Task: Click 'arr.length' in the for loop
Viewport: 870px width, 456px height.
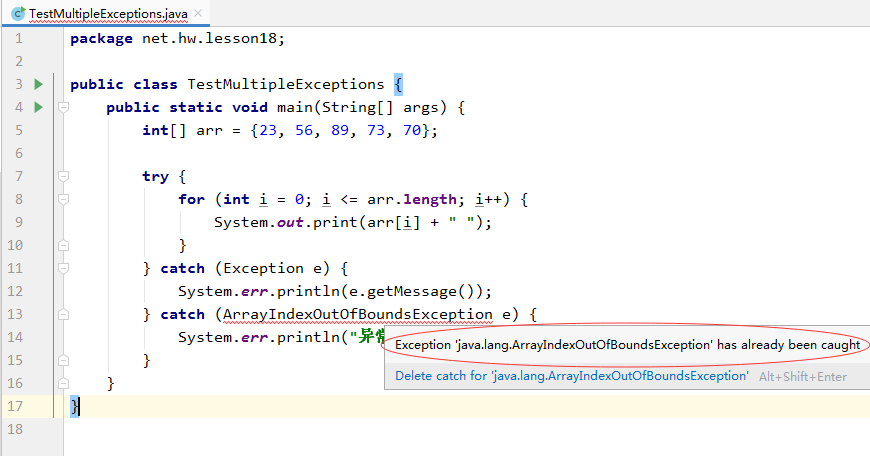Action: point(412,199)
